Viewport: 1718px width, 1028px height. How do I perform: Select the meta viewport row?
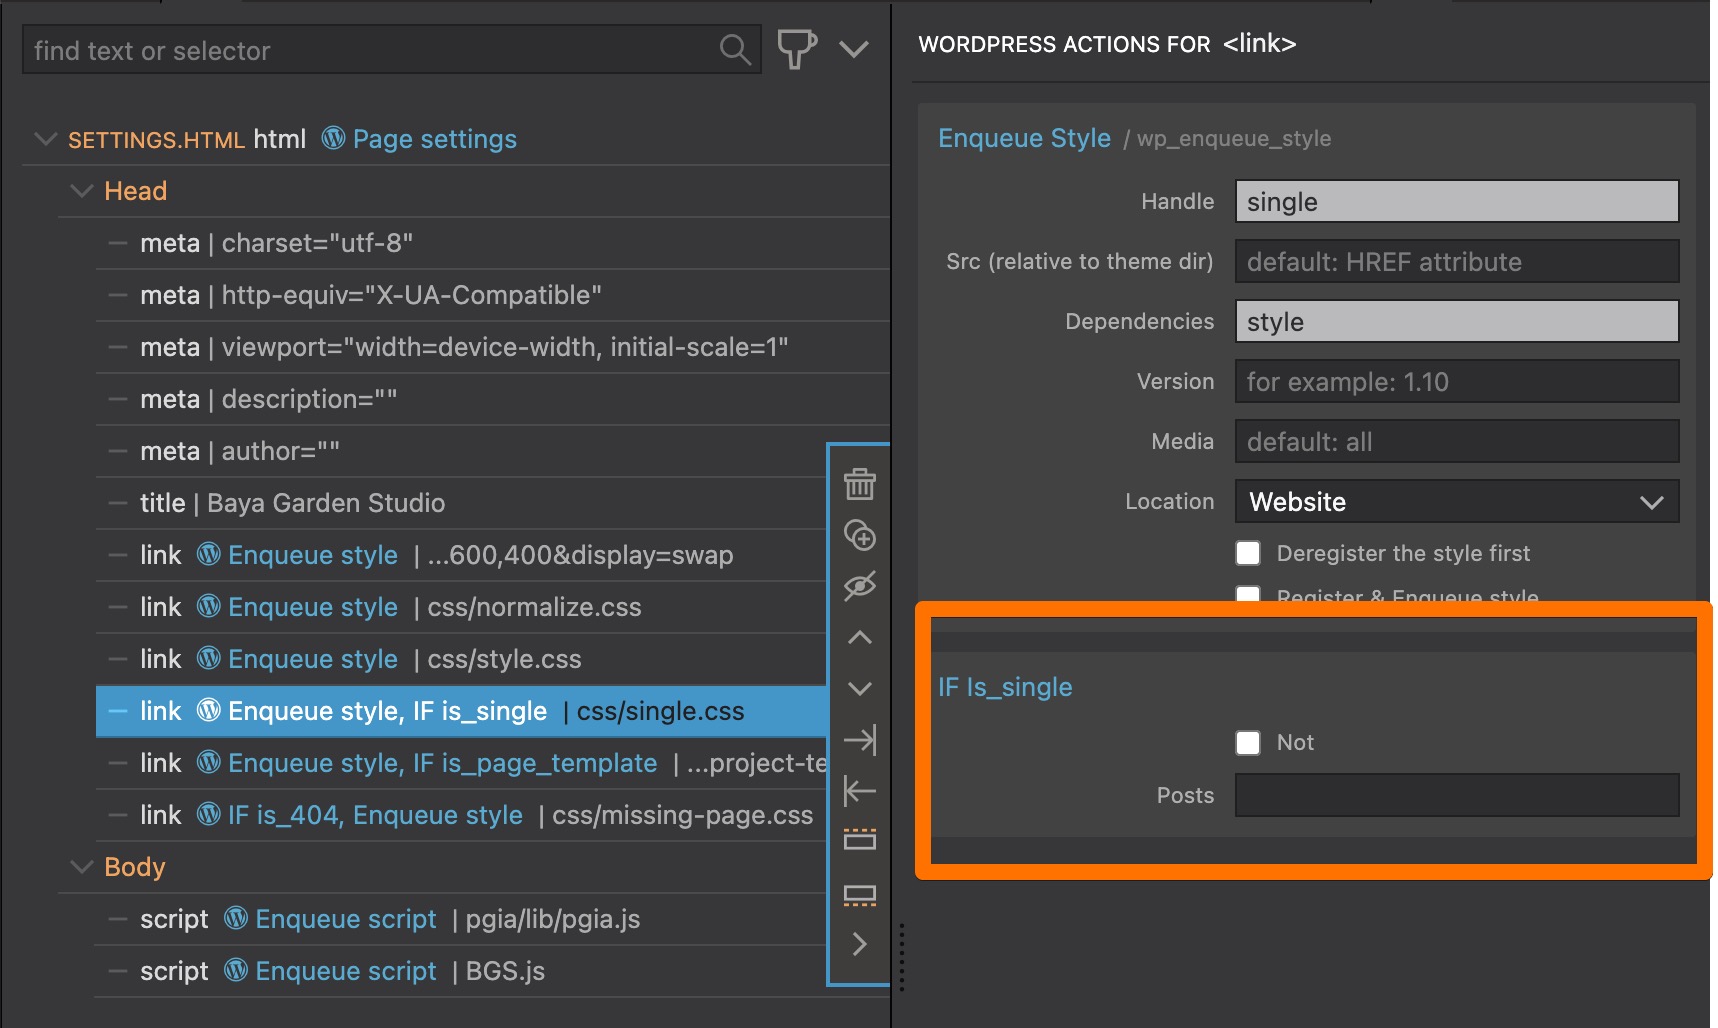492,347
